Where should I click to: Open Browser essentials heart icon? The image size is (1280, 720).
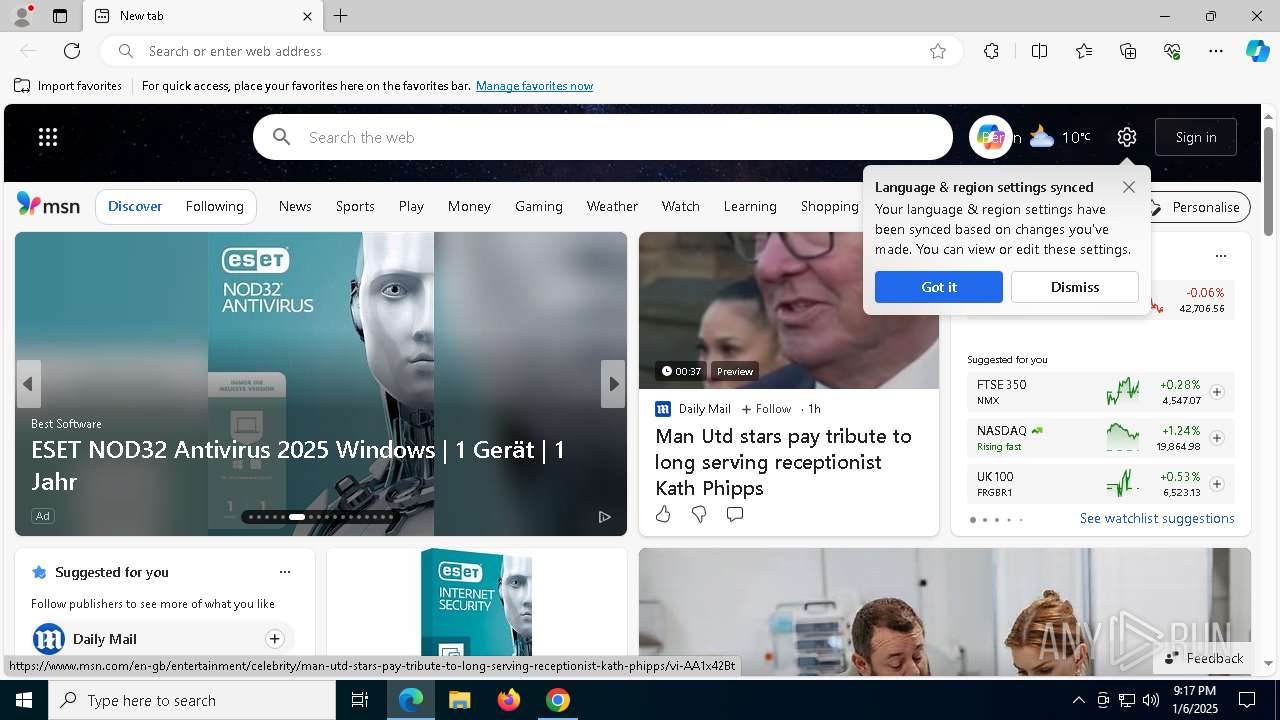click(x=1172, y=51)
